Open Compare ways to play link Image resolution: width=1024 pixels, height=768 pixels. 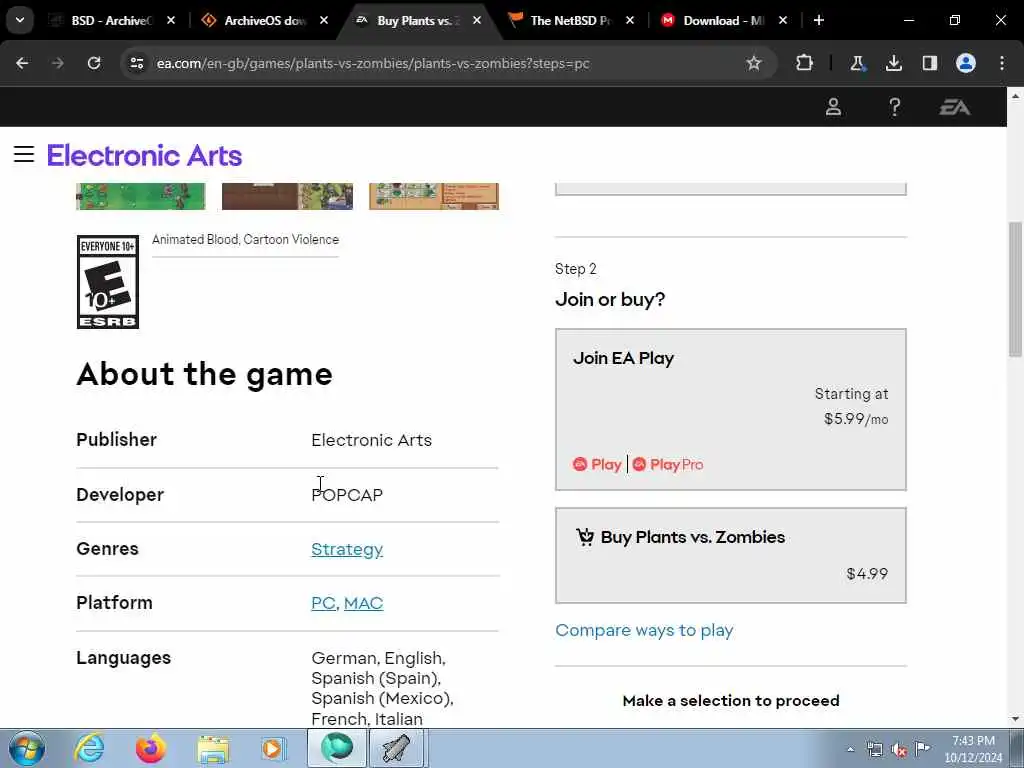645,630
